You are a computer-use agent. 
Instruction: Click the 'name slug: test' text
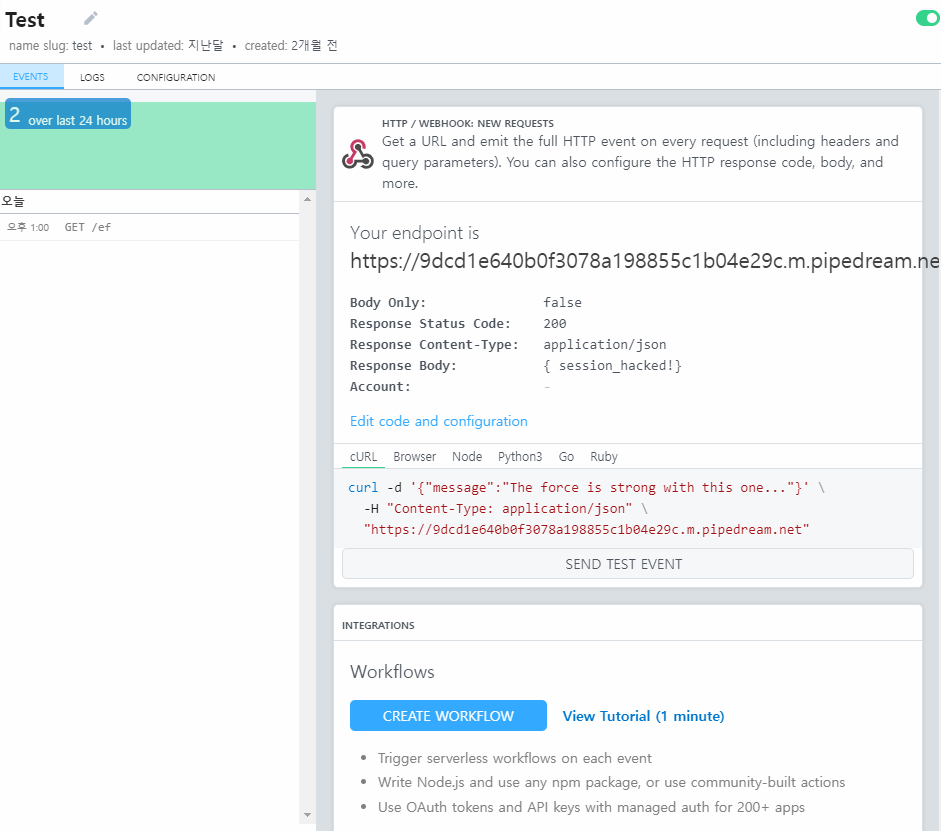[50, 46]
